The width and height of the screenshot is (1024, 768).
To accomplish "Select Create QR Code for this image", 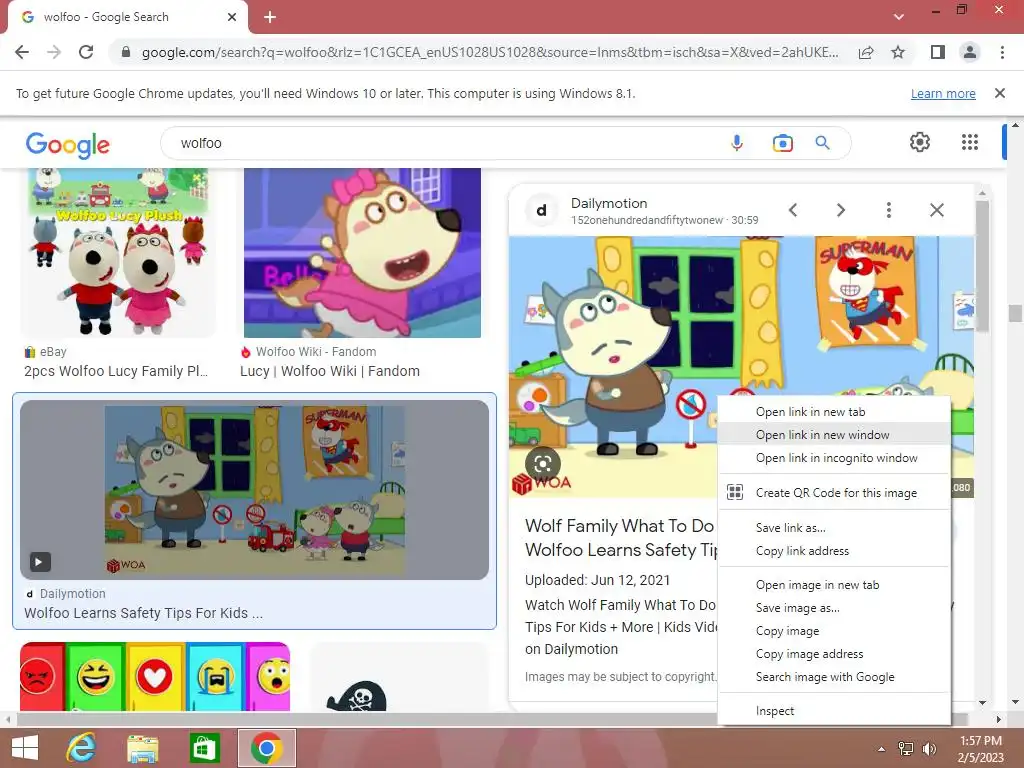I will (x=833, y=493).
